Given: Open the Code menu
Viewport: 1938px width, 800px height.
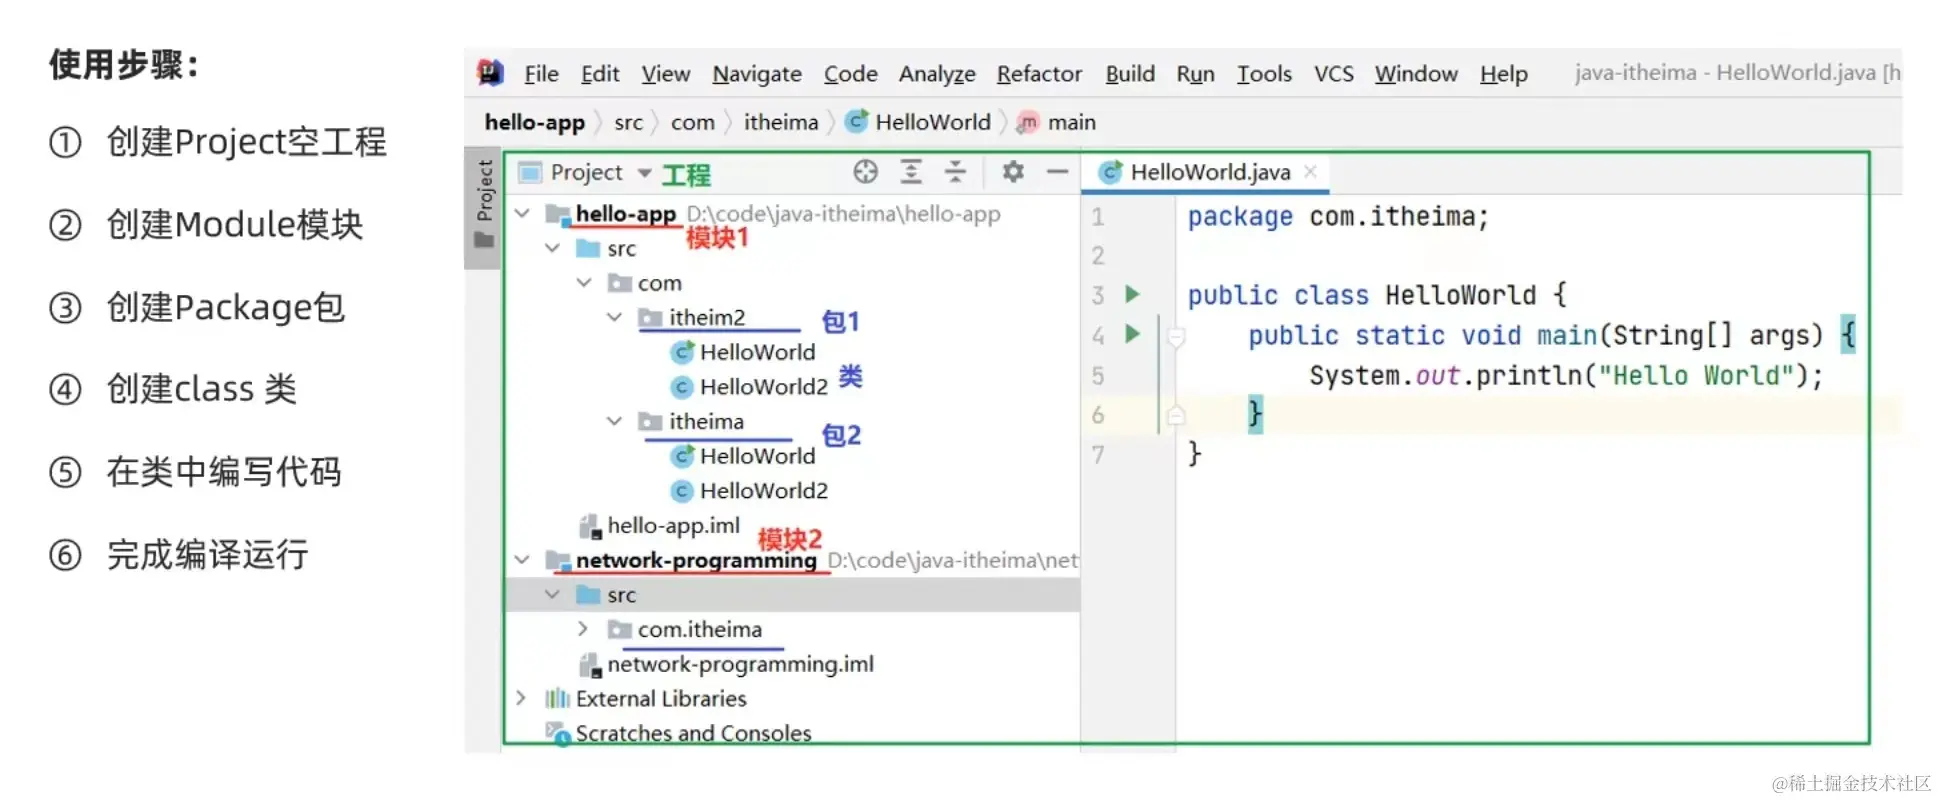Looking at the screenshot, I should coord(850,74).
